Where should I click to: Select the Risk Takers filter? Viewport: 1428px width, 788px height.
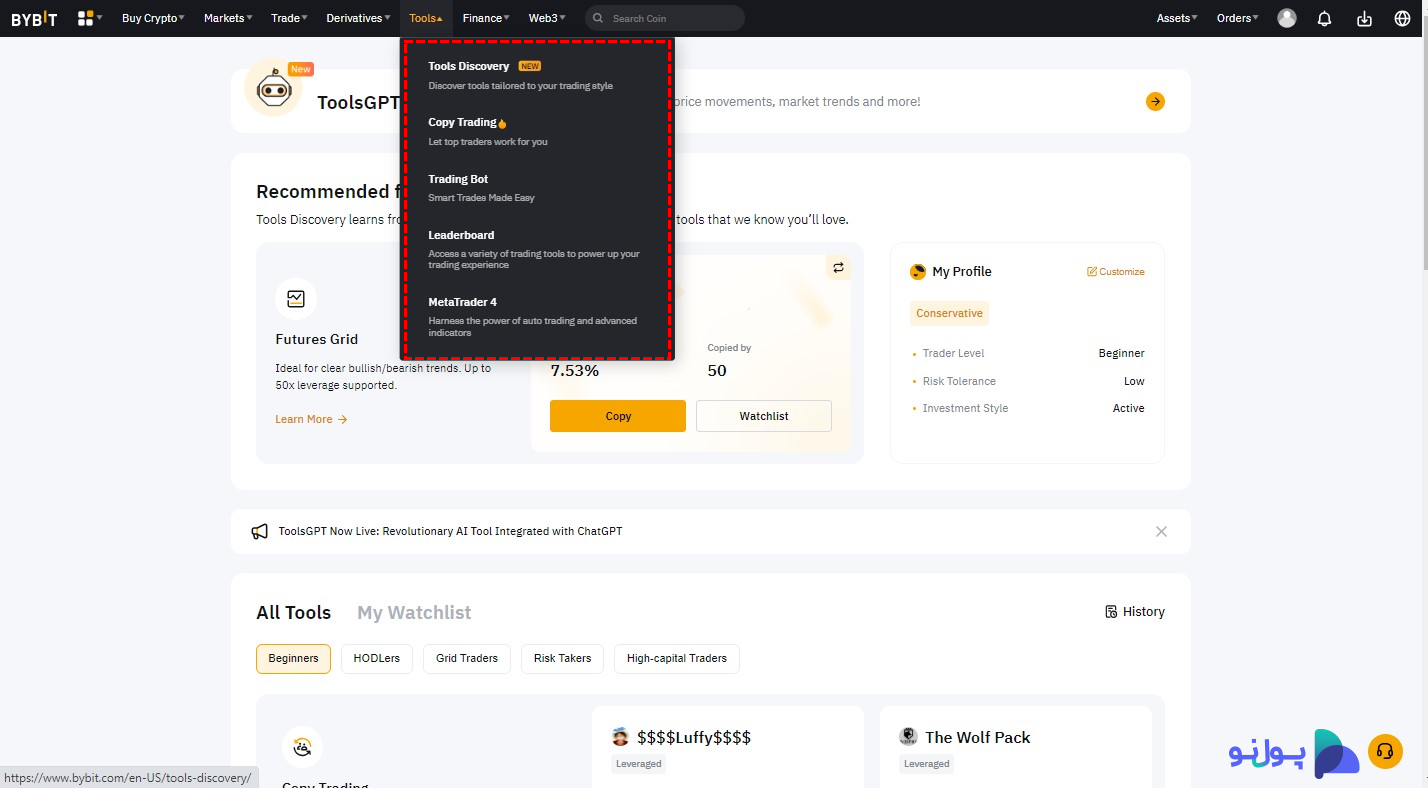coord(562,658)
